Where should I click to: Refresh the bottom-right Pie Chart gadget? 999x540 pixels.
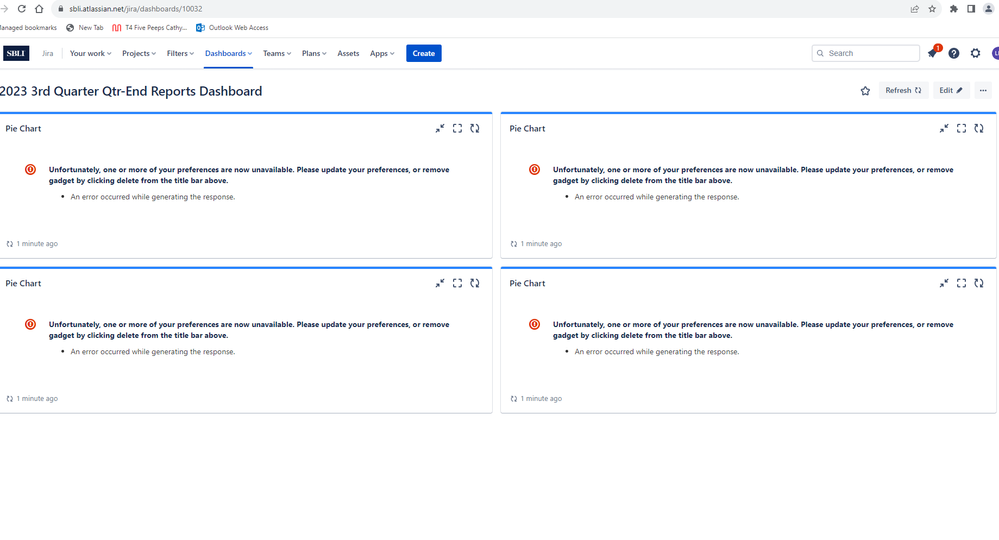[x=979, y=283]
